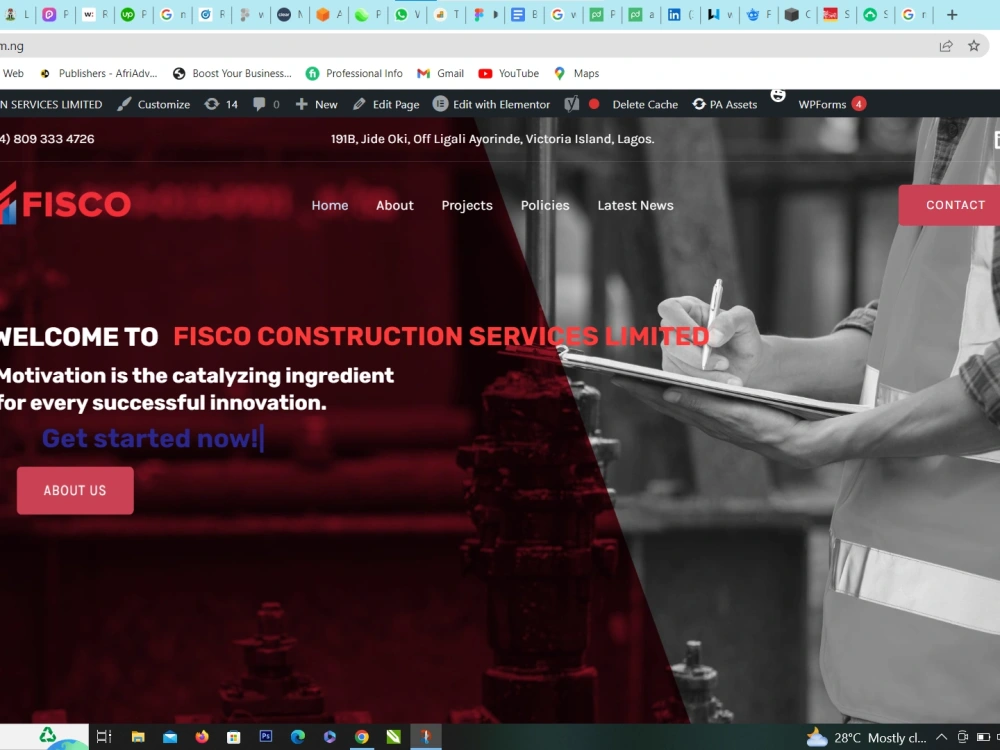The width and height of the screenshot is (1000, 750).
Task: Open the Latest News page
Action: click(x=635, y=205)
